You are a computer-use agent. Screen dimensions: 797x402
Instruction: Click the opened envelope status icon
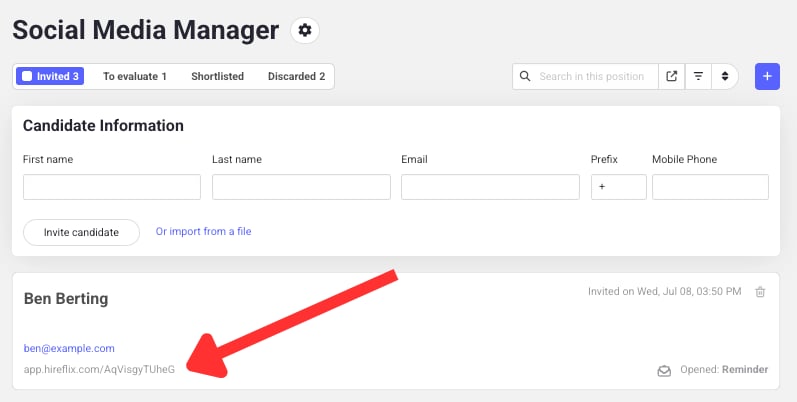(x=664, y=370)
